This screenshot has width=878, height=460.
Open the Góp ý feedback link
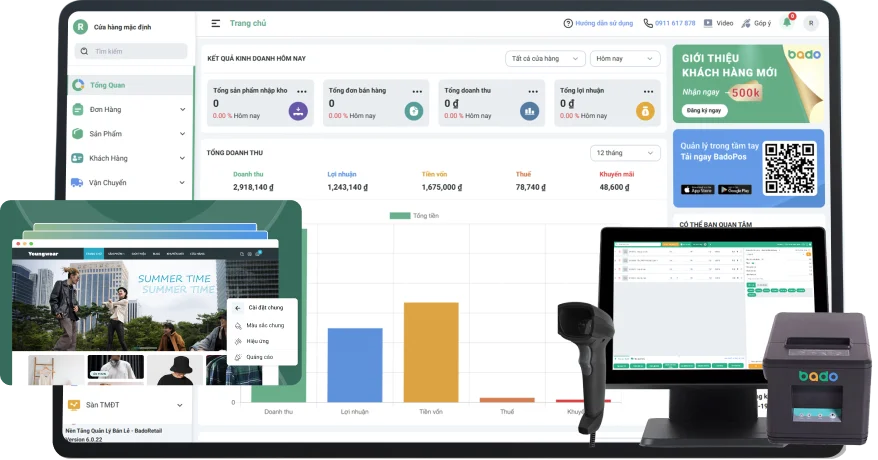[756, 24]
